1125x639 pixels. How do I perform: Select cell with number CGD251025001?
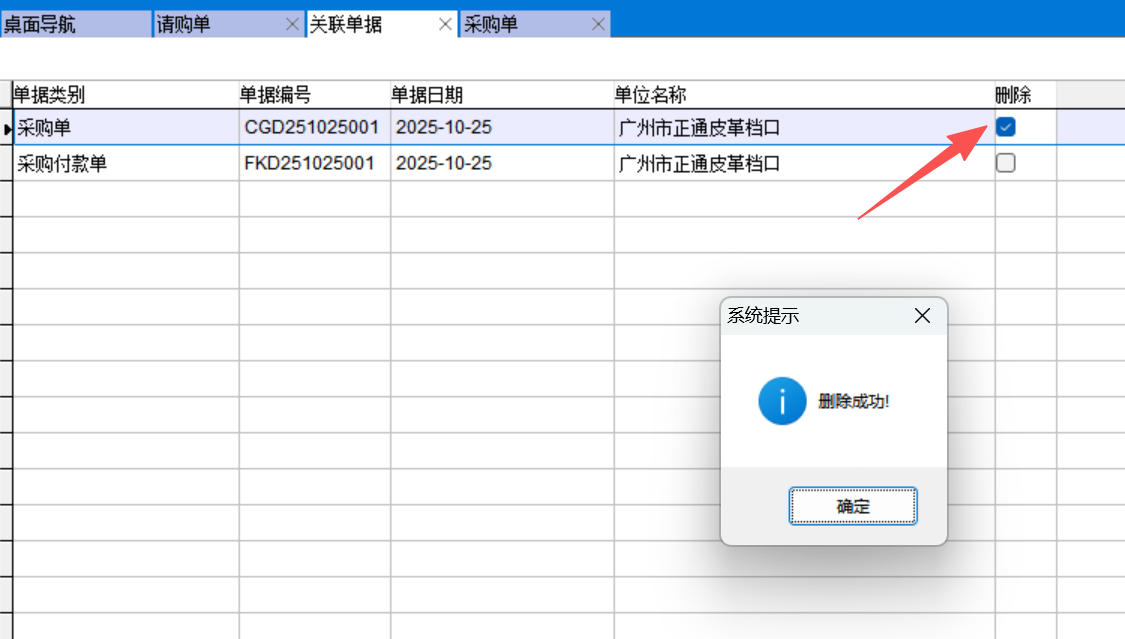(312, 128)
